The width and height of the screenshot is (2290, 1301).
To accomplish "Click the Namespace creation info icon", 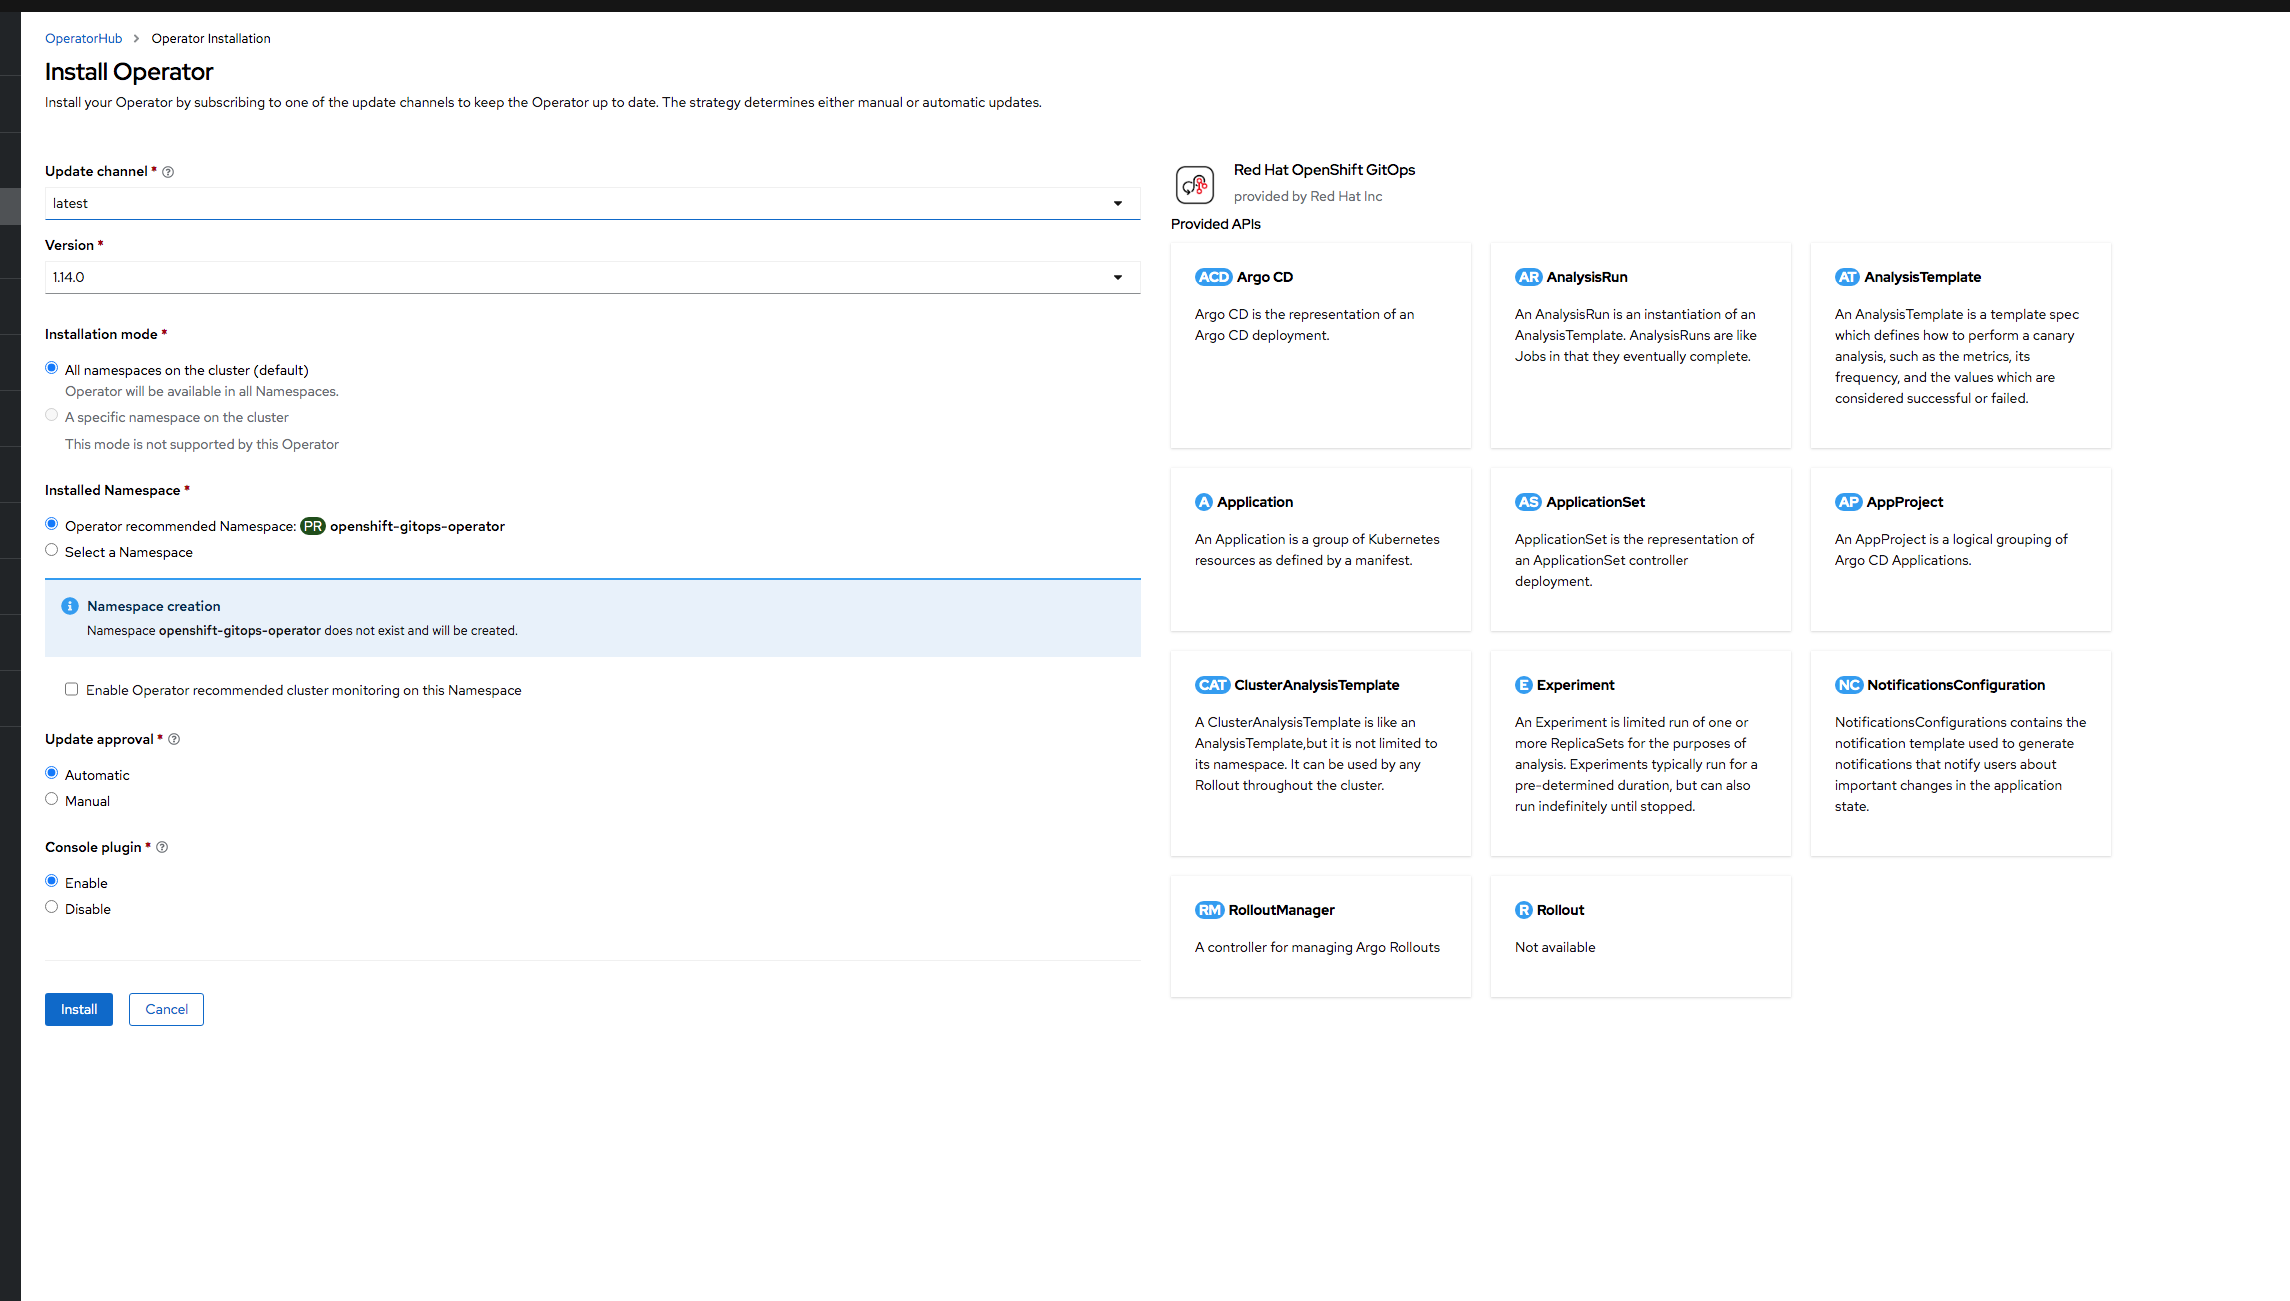I will [70, 606].
